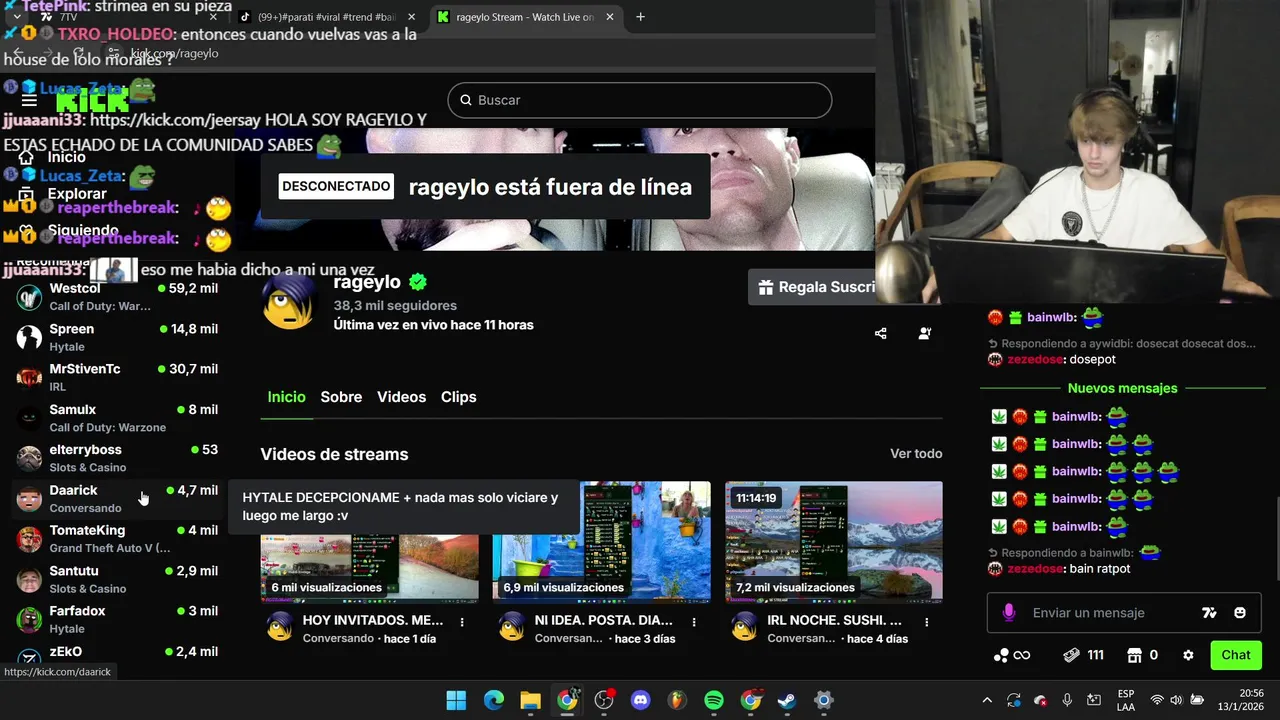Image resolution: width=1280 pixels, height=720 pixels.
Task: Click Ver todo link for stream videos
Action: 916,454
